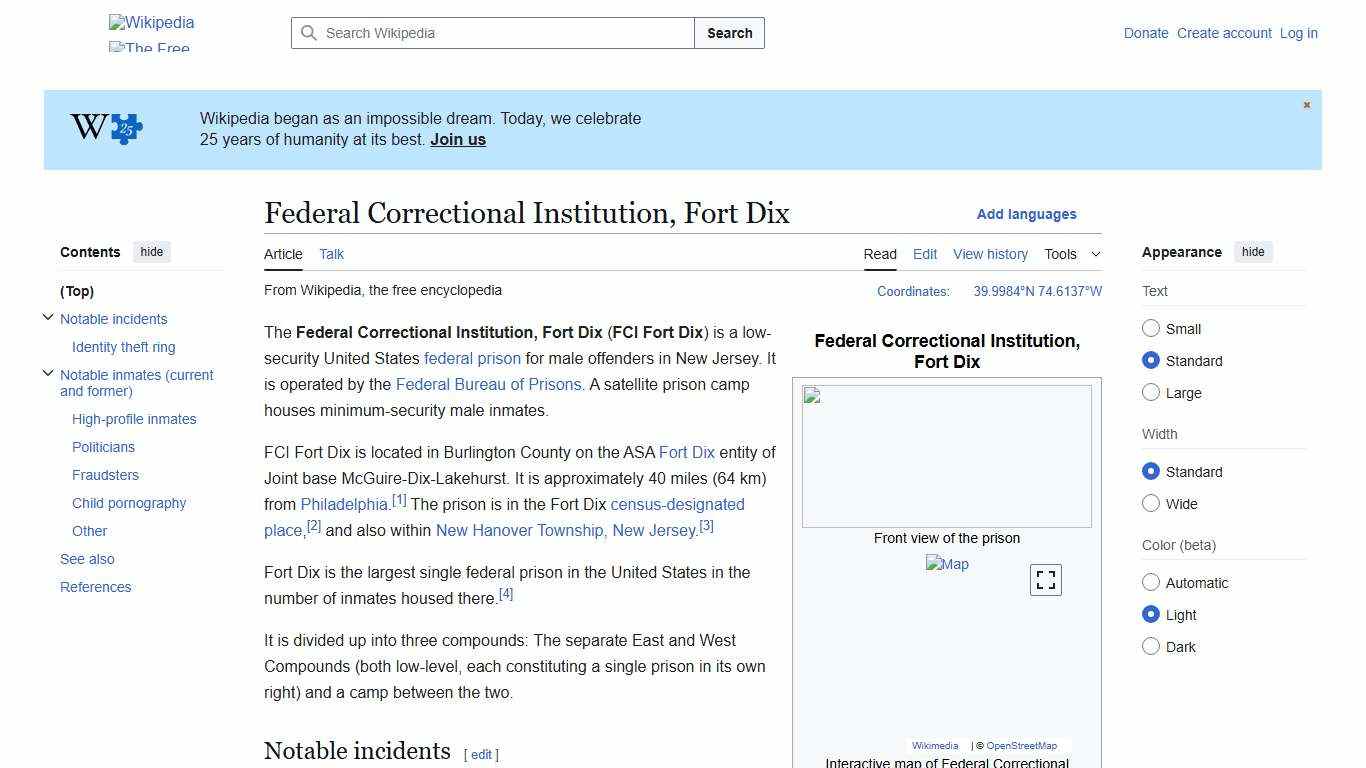
Task: Enable Dark color mode
Action: [x=1151, y=647]
